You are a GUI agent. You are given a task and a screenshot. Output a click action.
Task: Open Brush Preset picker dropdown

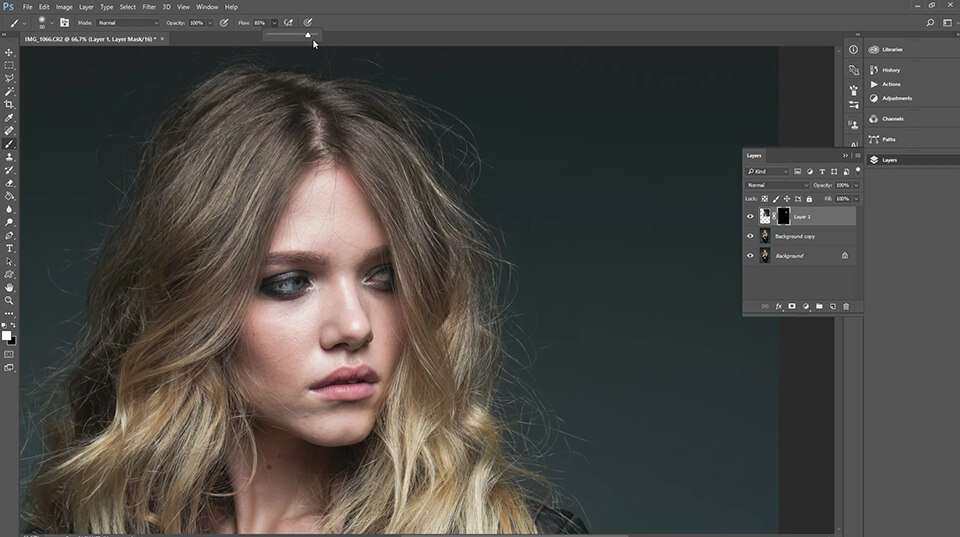[51, 23]
